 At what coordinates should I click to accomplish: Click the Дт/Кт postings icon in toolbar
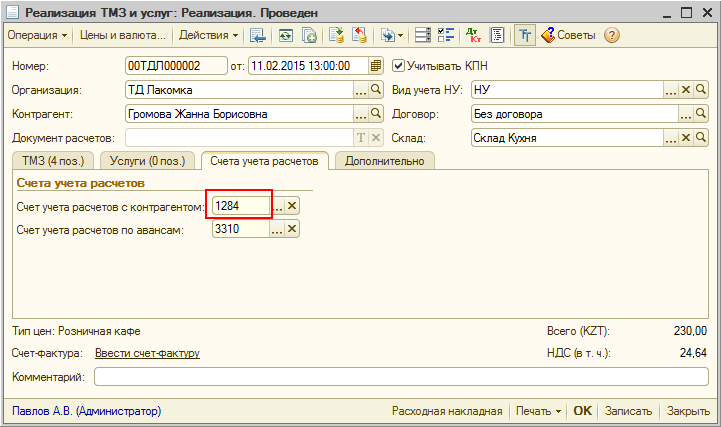[473, 35]
